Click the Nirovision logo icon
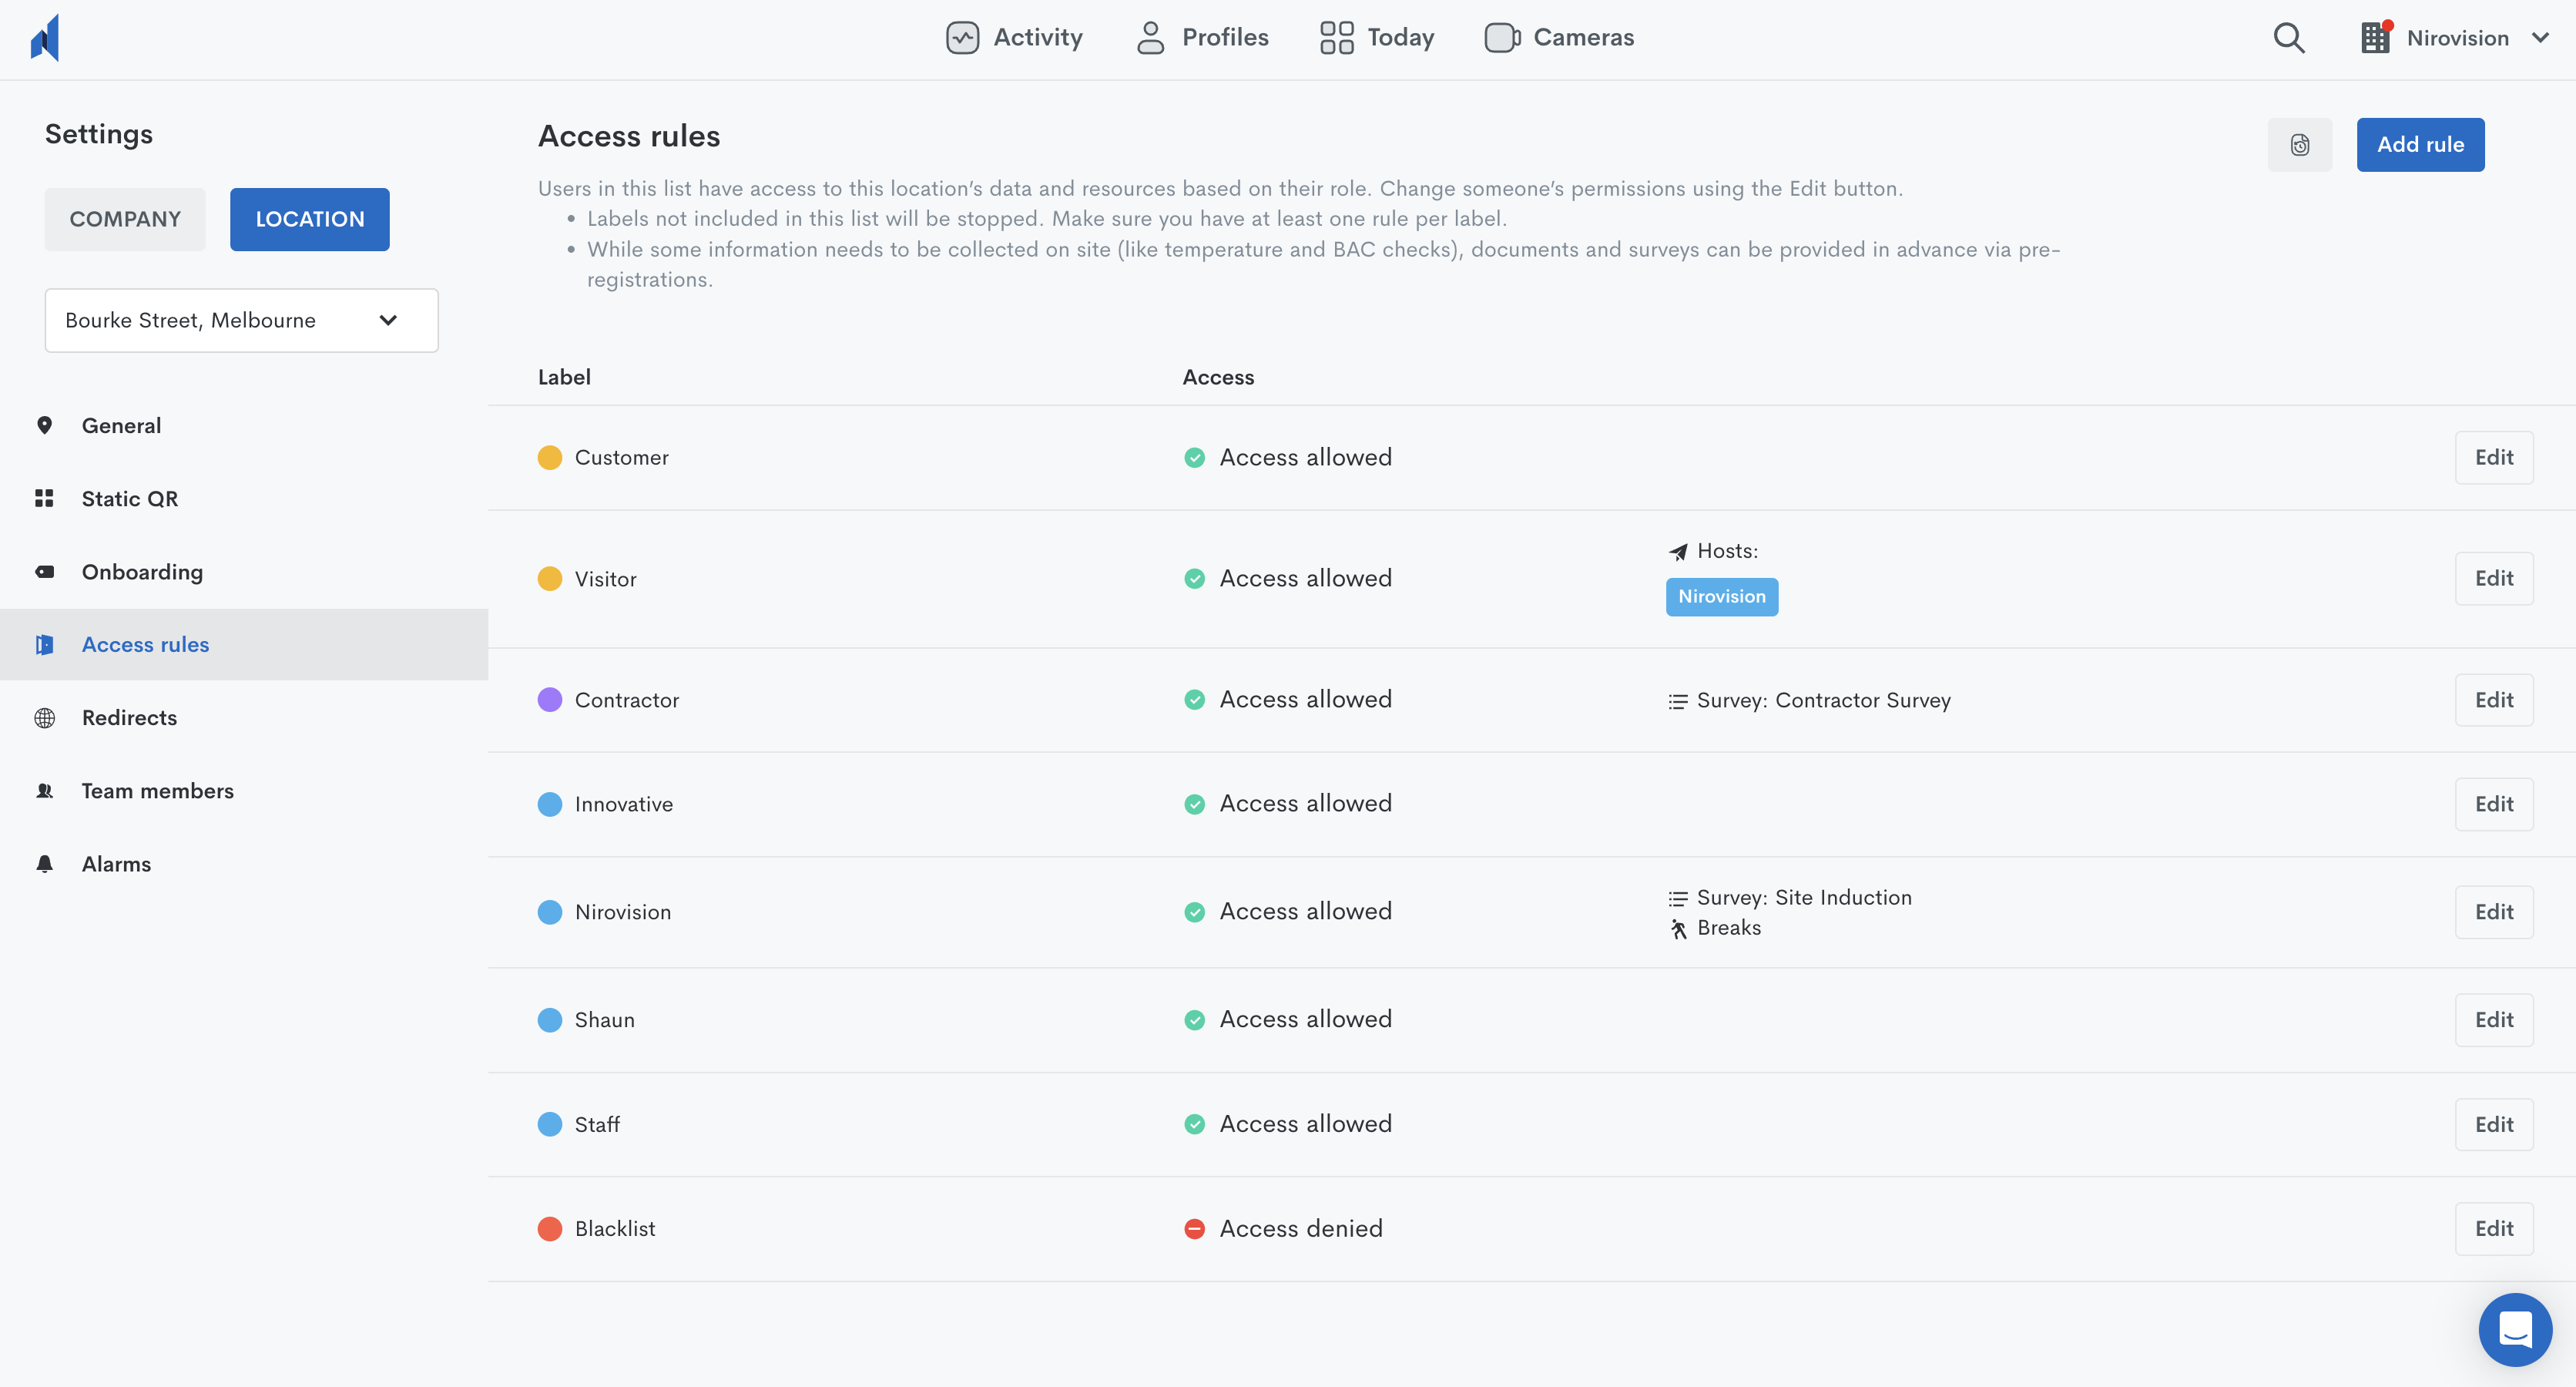 (x=45, y=38)
